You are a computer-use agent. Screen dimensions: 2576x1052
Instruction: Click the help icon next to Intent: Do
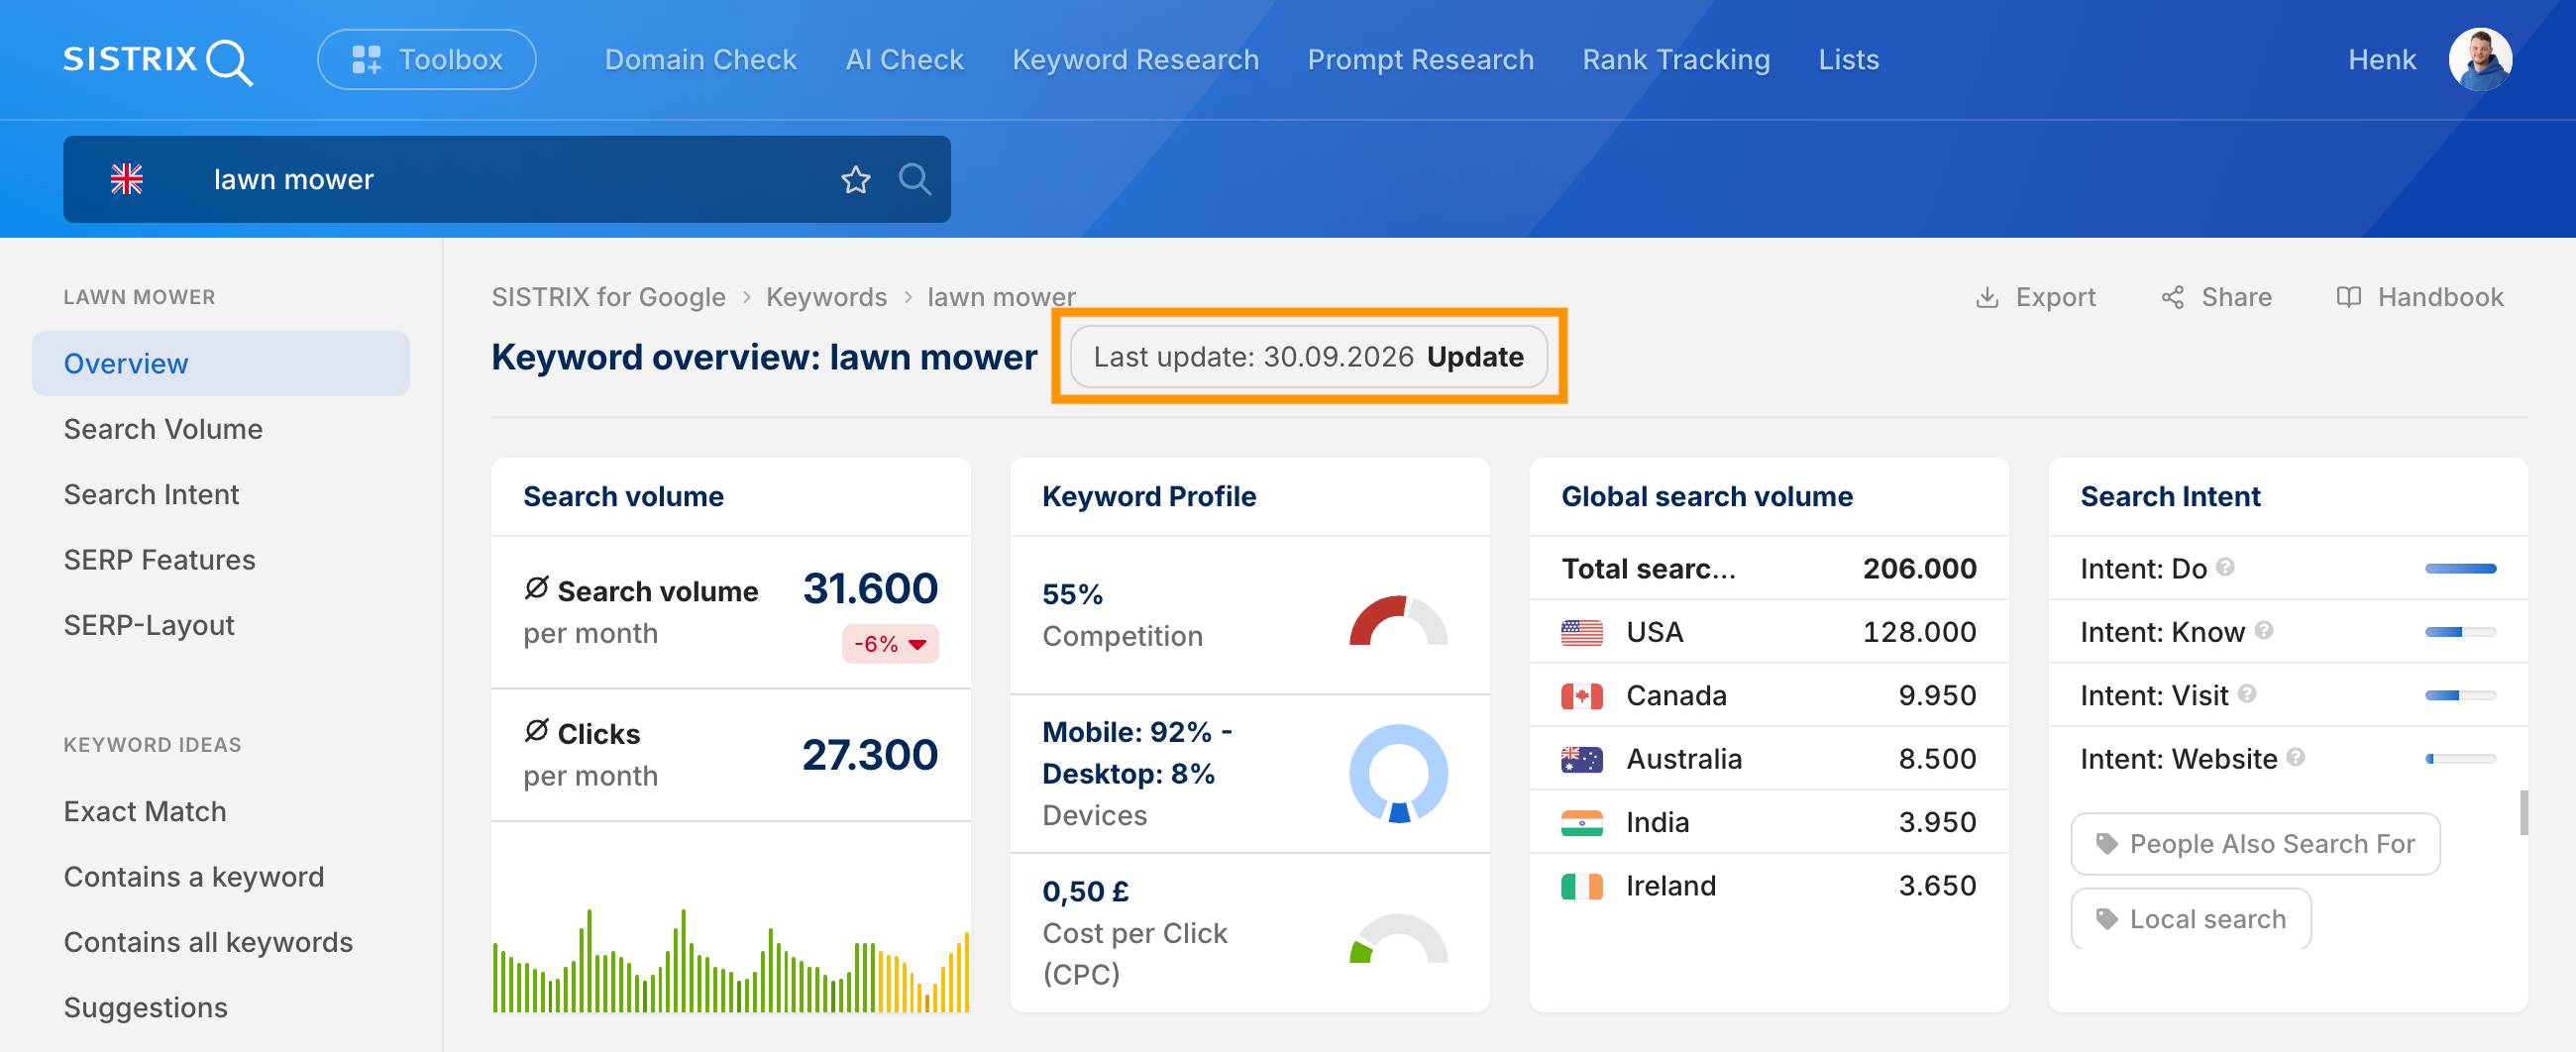2225,567
